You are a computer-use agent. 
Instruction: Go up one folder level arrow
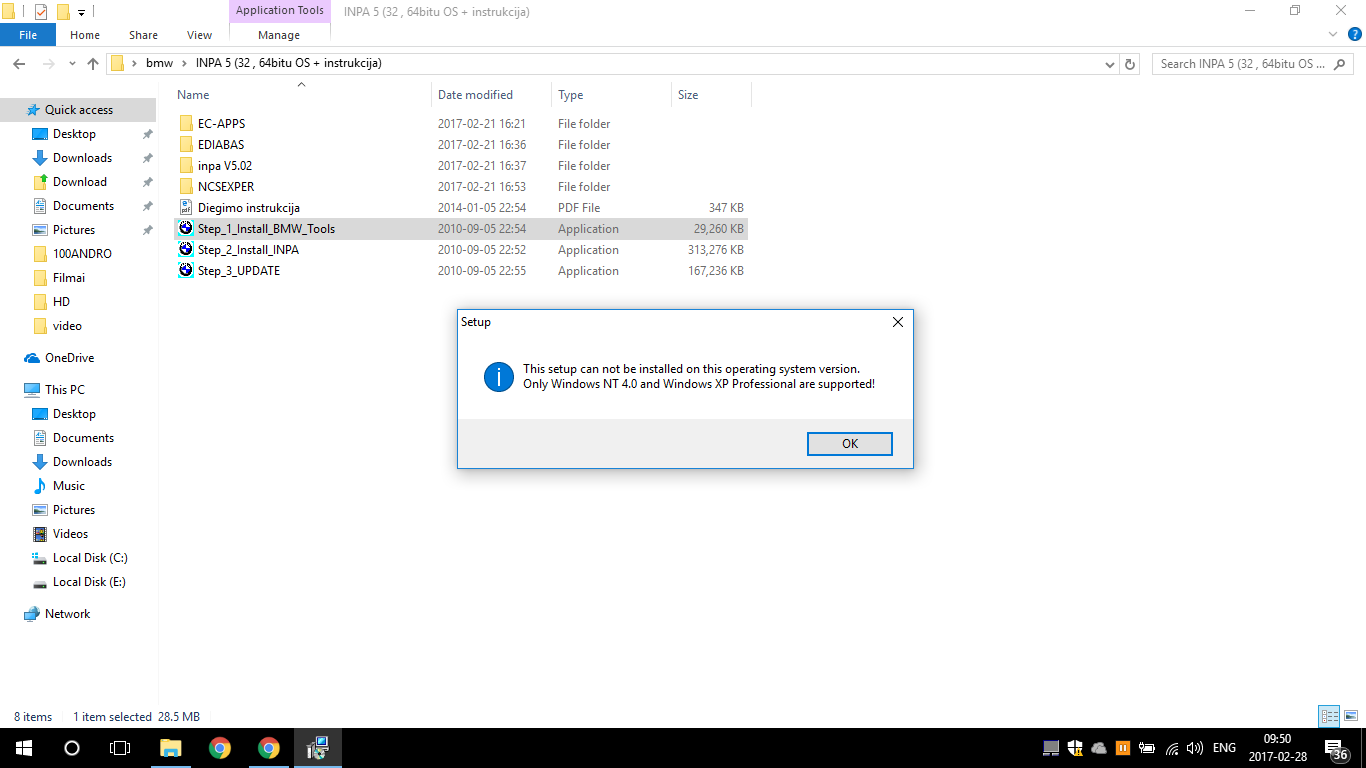[93, 64]
